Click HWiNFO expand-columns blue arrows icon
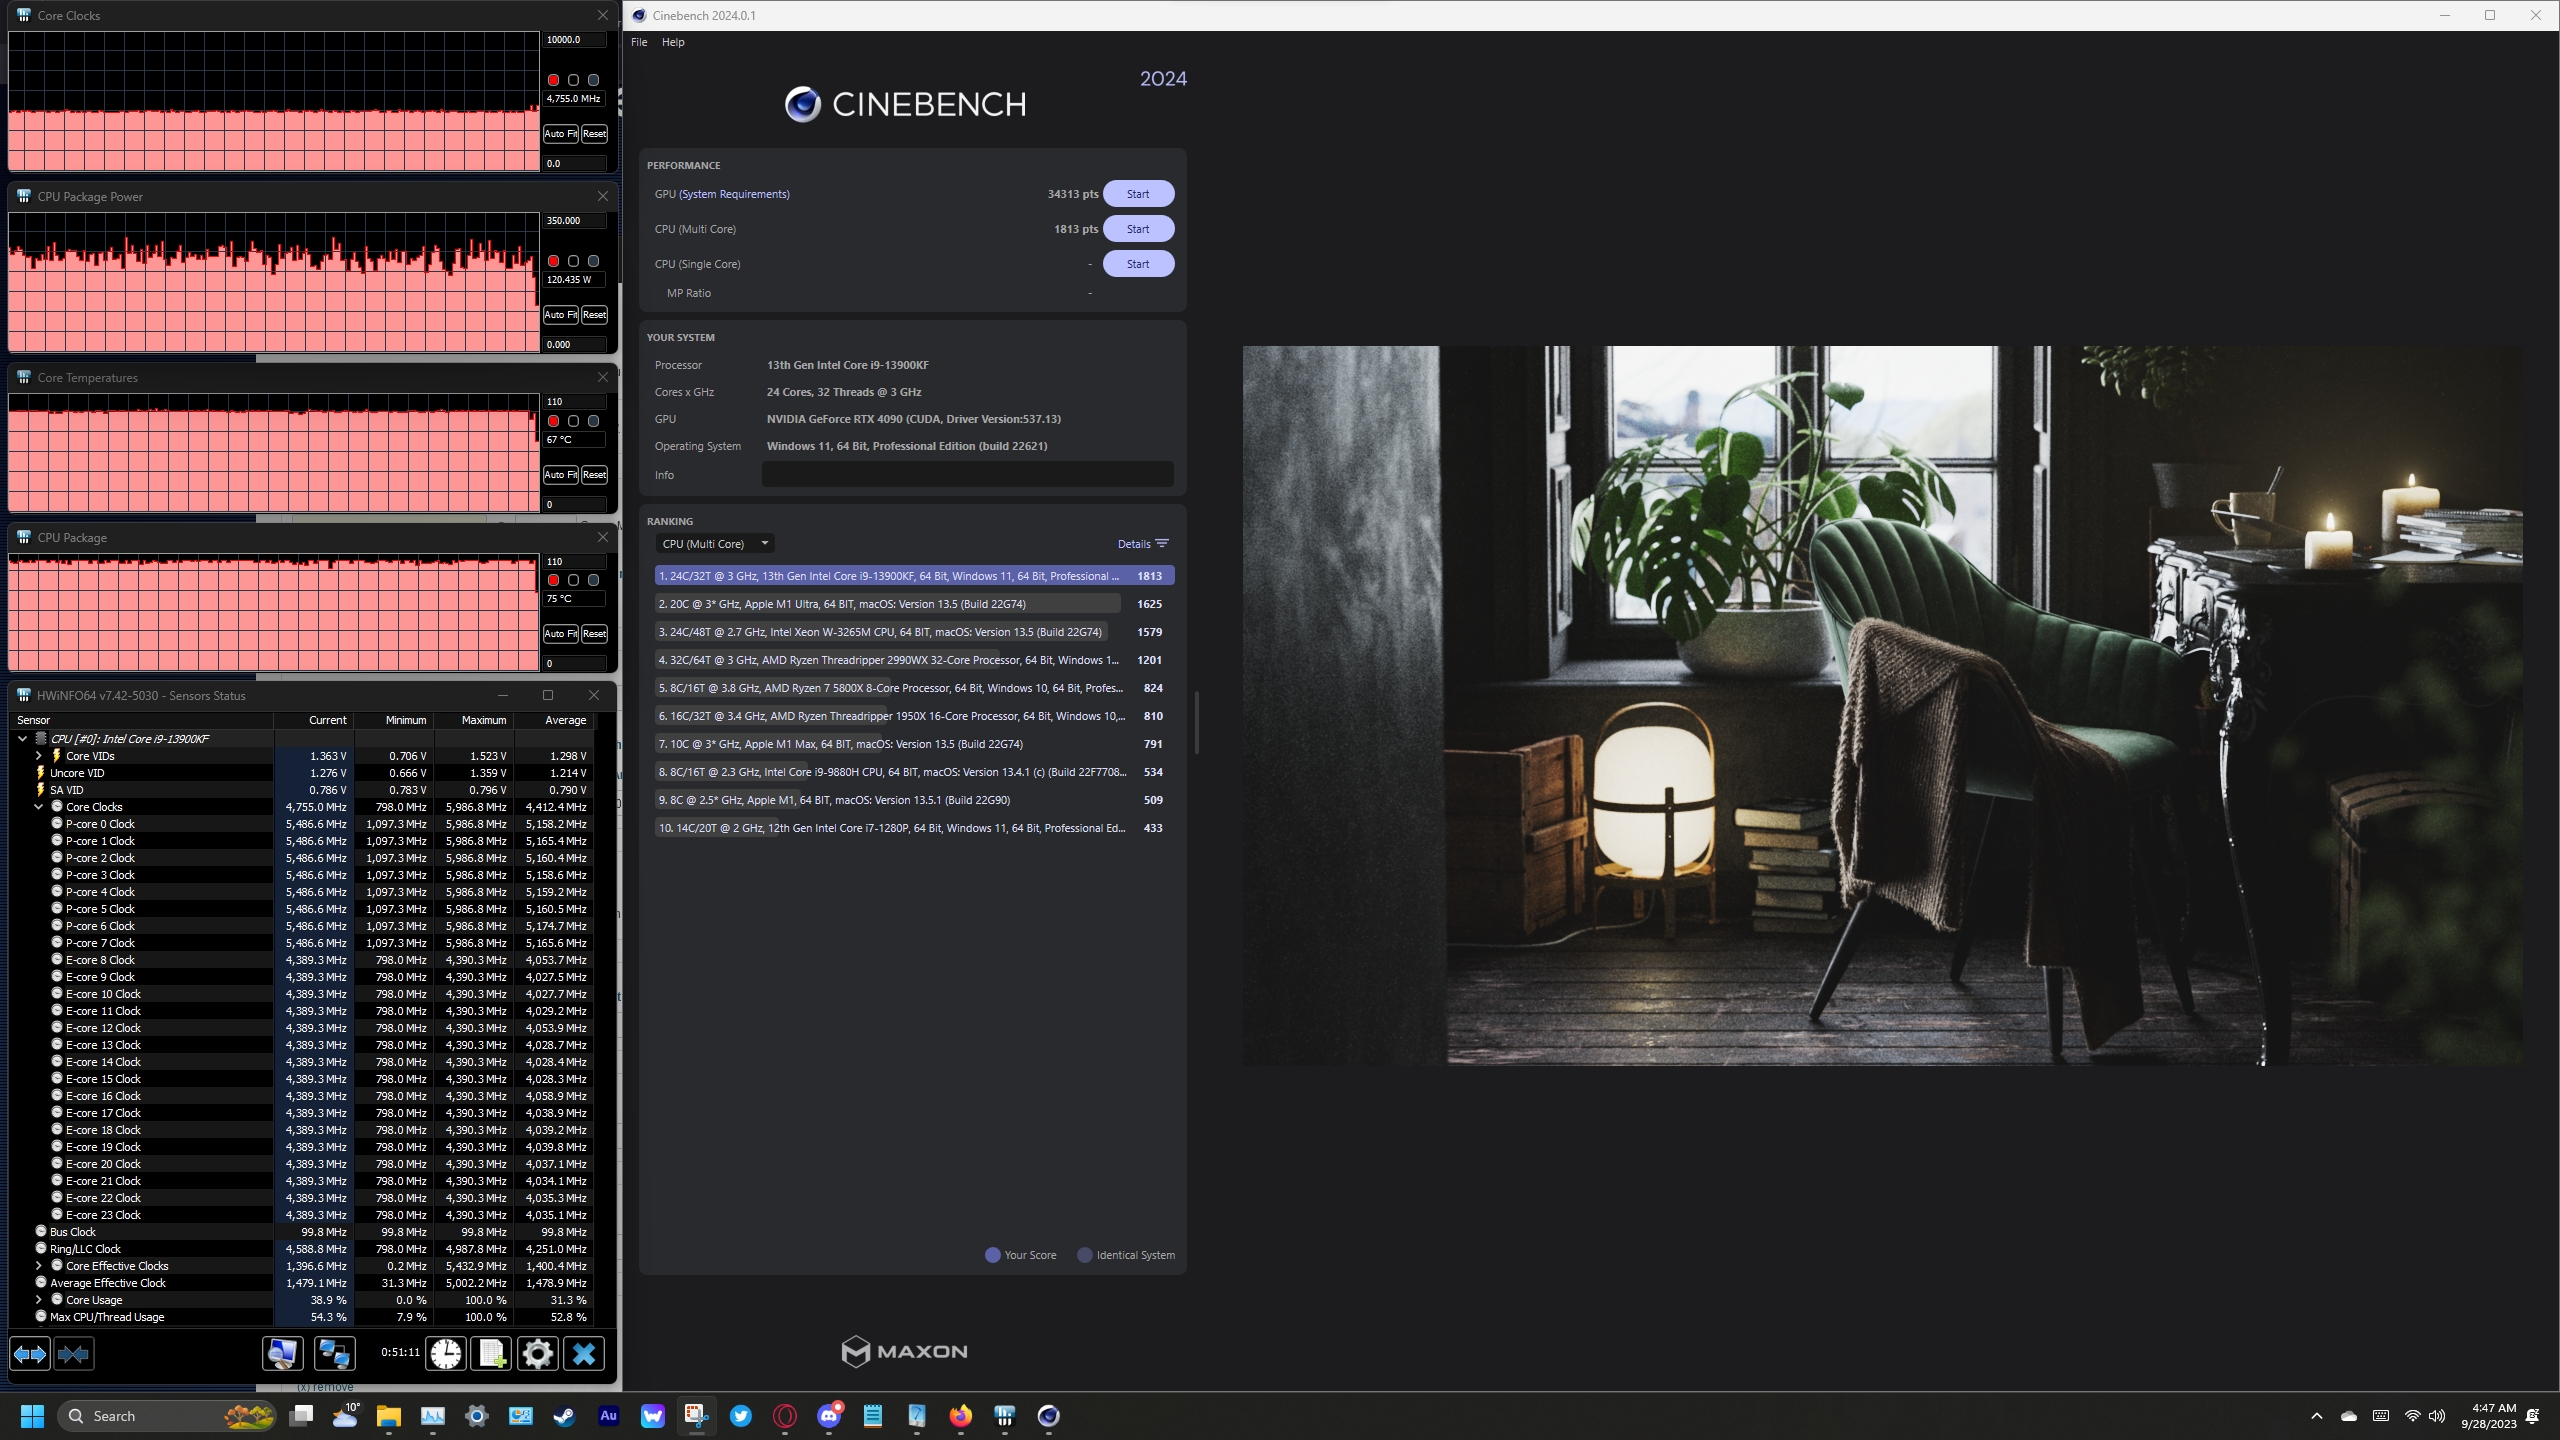 click(x=30, y=1354)
